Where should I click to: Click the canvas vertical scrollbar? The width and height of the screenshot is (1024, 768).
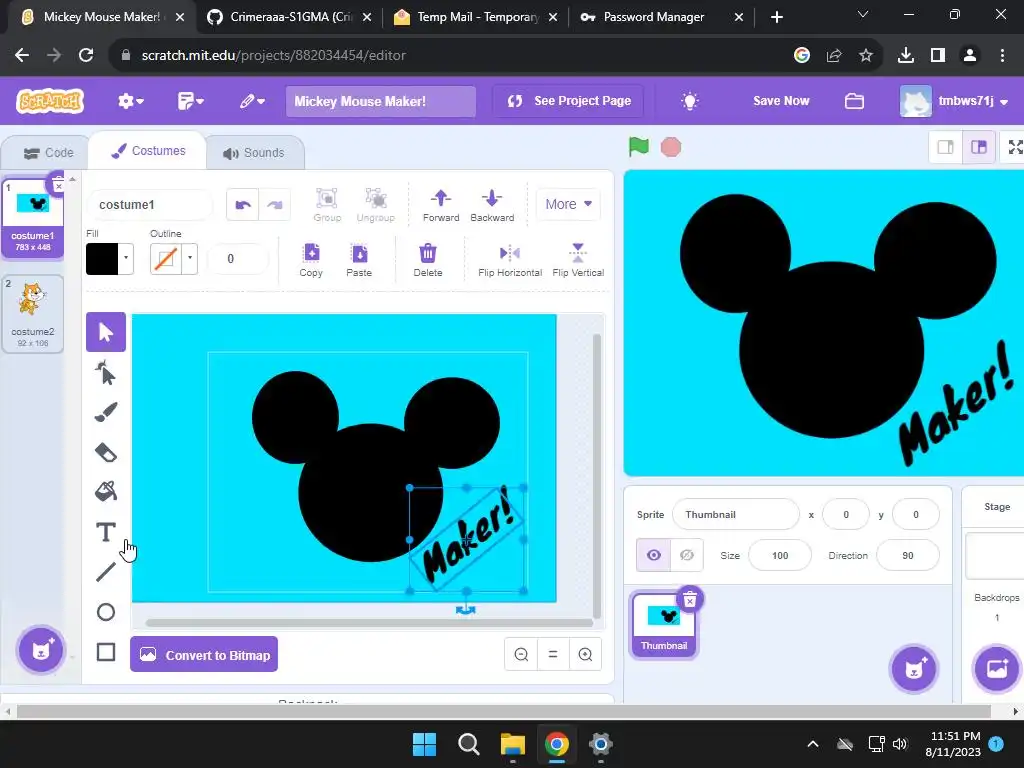click(596, 475)
